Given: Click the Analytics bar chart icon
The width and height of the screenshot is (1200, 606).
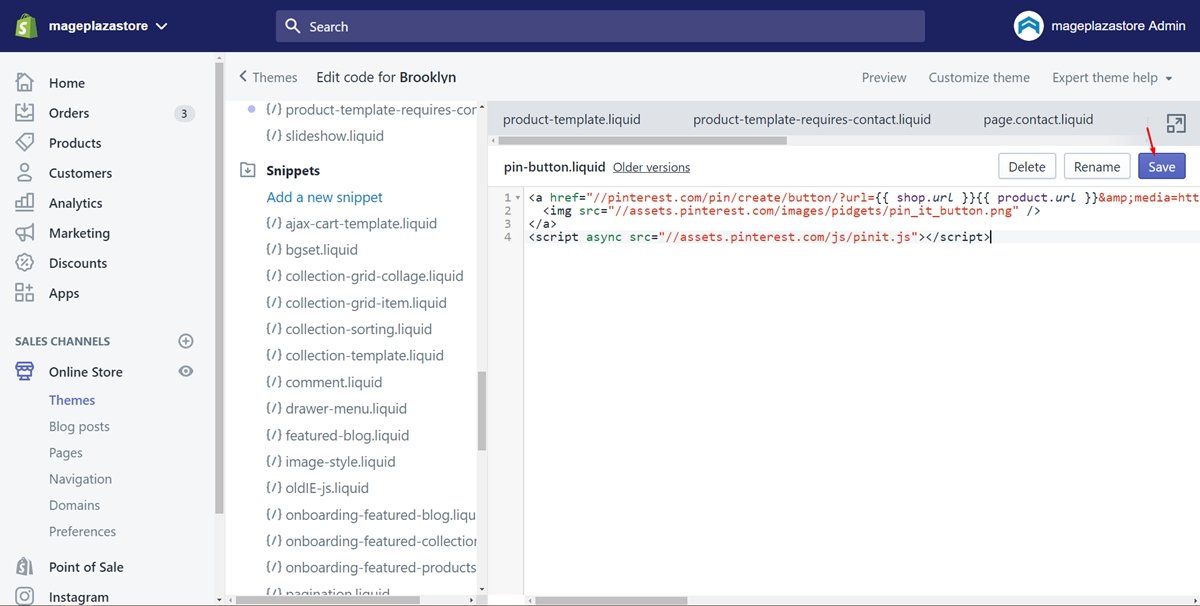Looking at the screenshot, I should click(x=25, y=203).
